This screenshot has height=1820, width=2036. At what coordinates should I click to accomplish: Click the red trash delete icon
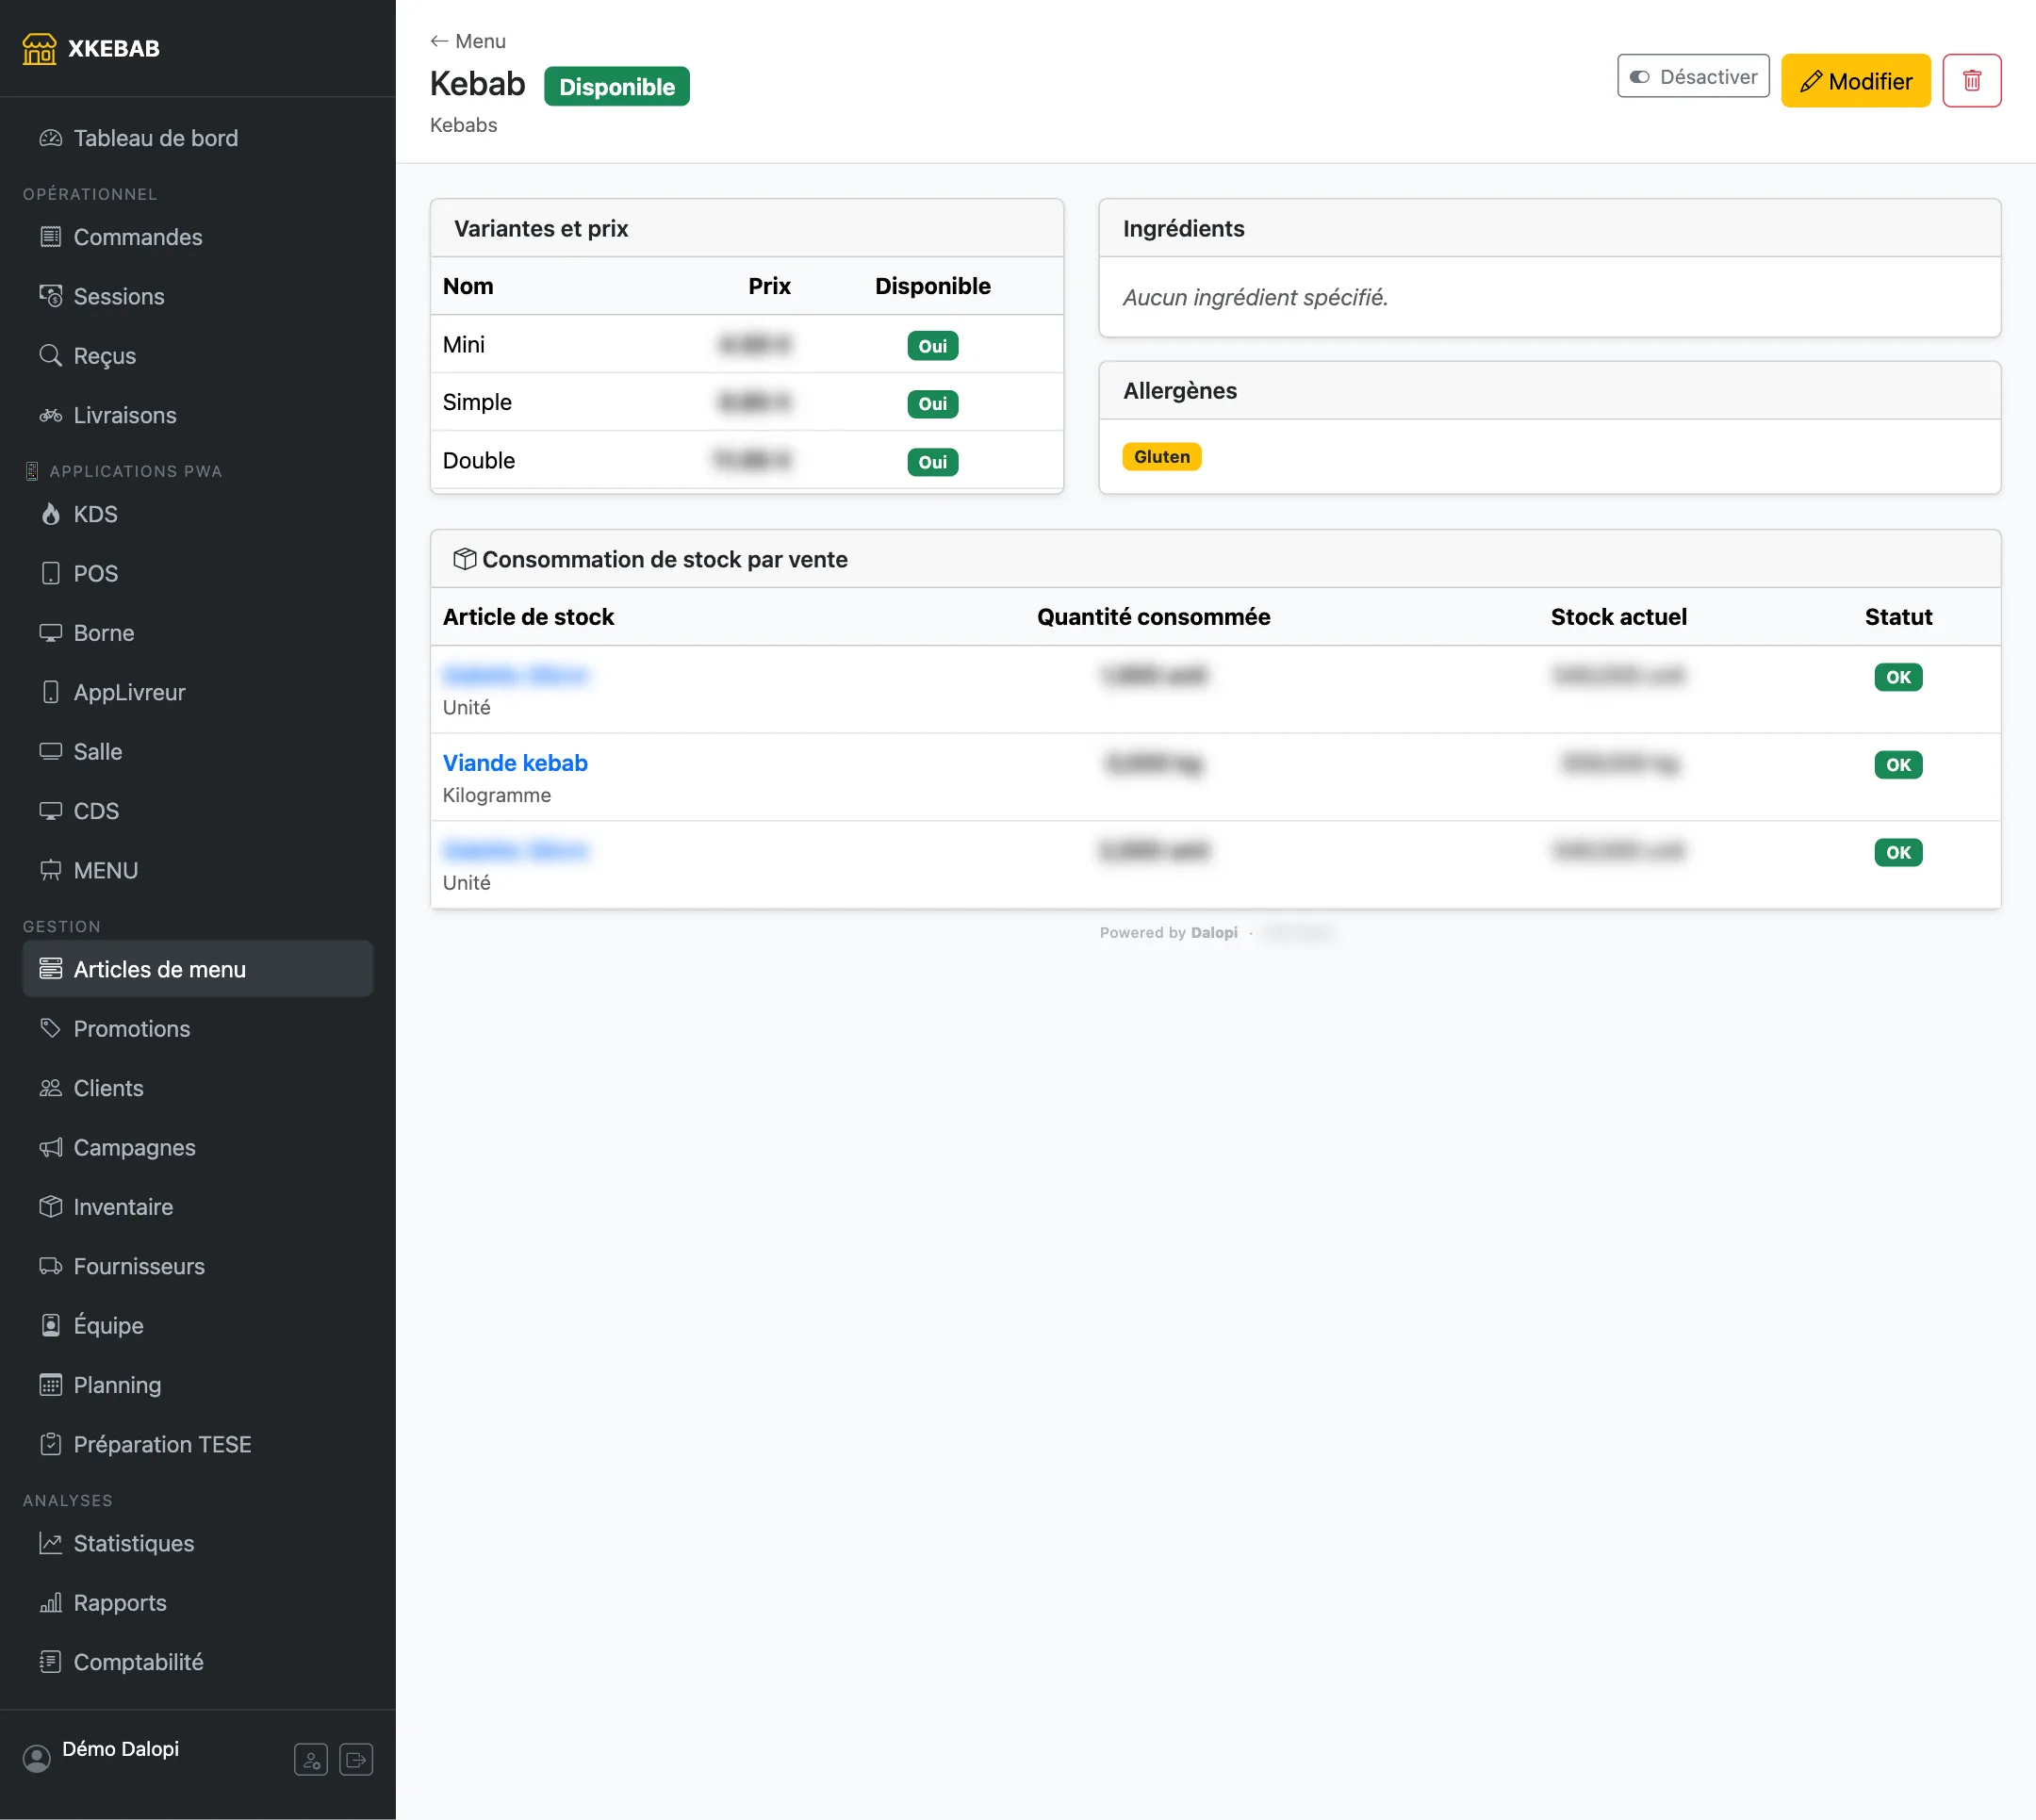[1971, 80]
